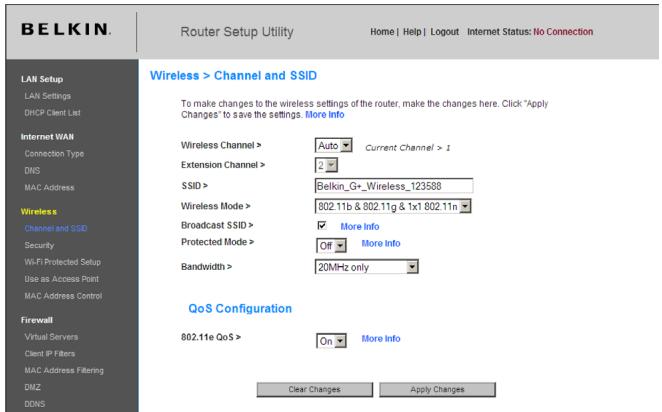
Task: Click the Bandwidth > label
Action: tap(206, 267)
